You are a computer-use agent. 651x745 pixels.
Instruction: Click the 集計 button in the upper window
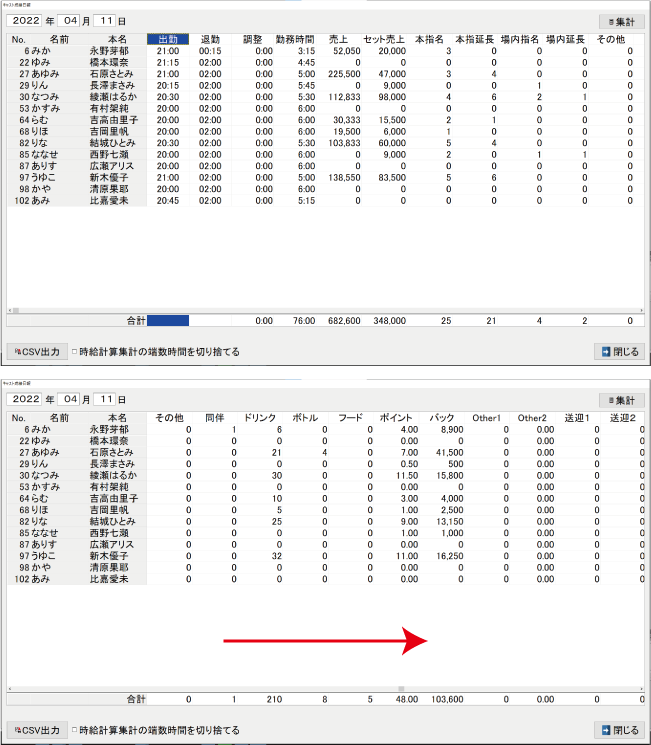pos(620,21)
